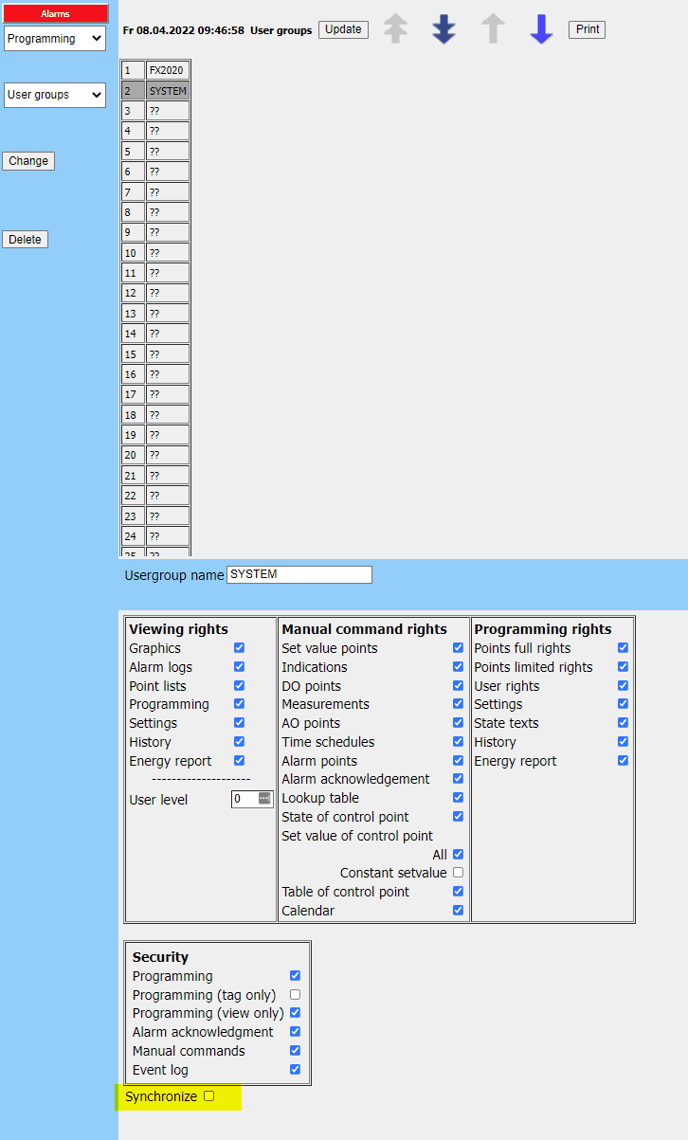
Task: Toggle Energy report under Programming rights
Action: click(623, 760)
